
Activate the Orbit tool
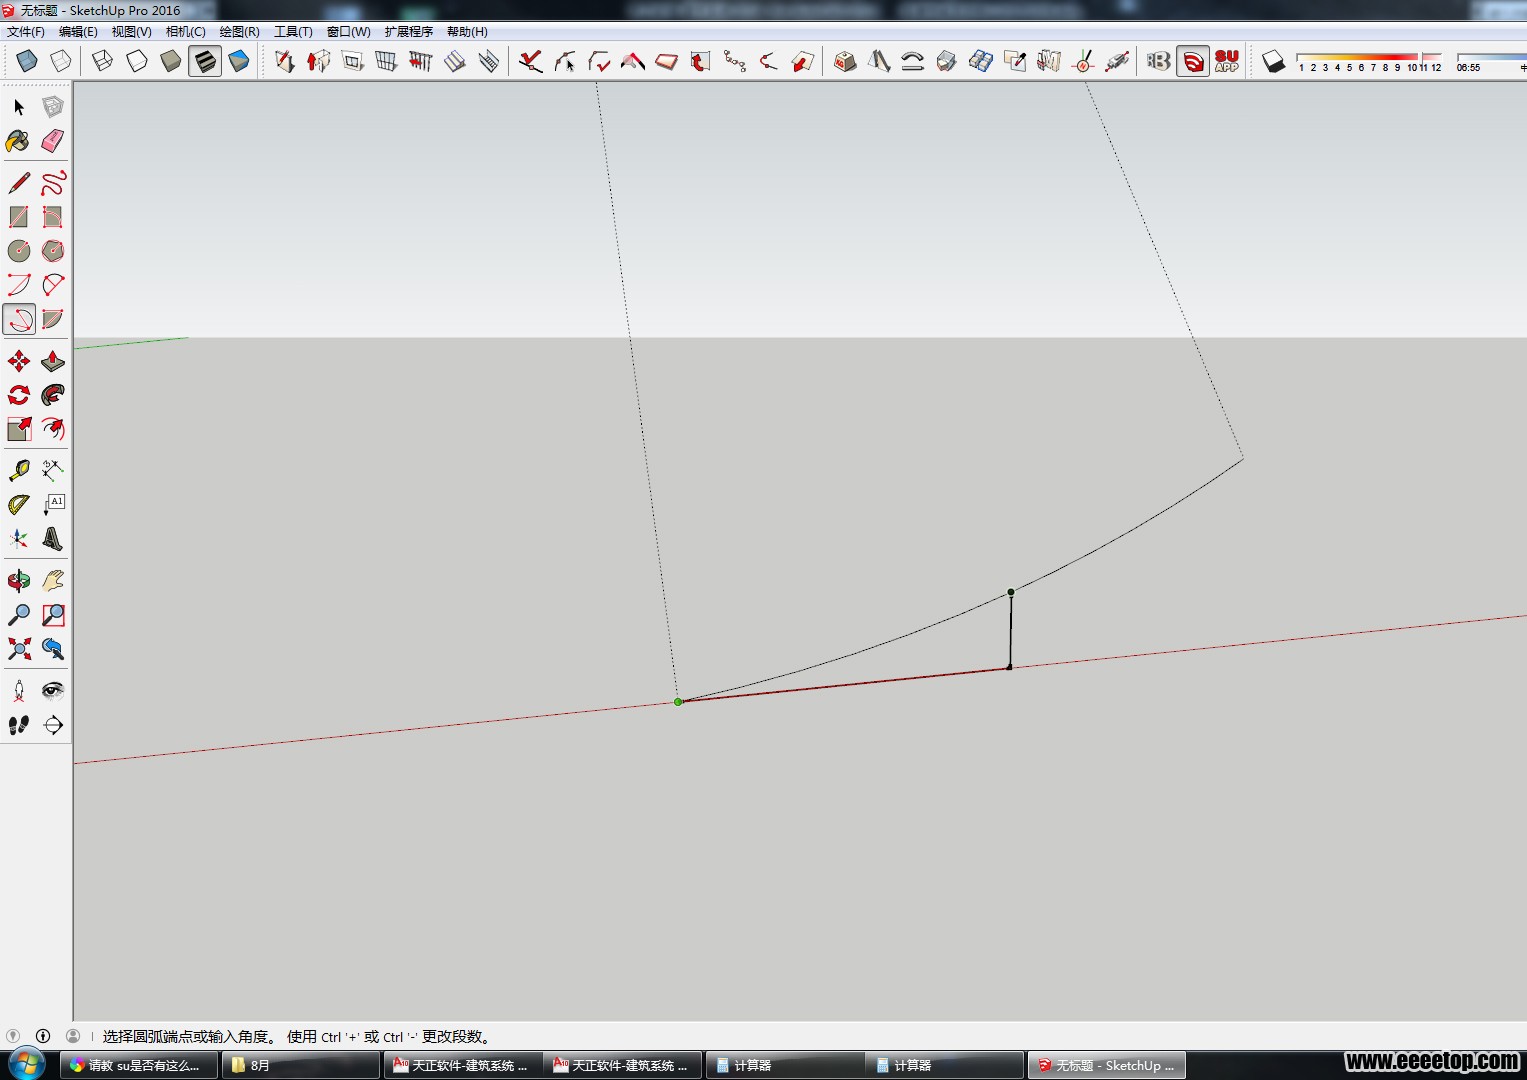click(x=19, y=581)
